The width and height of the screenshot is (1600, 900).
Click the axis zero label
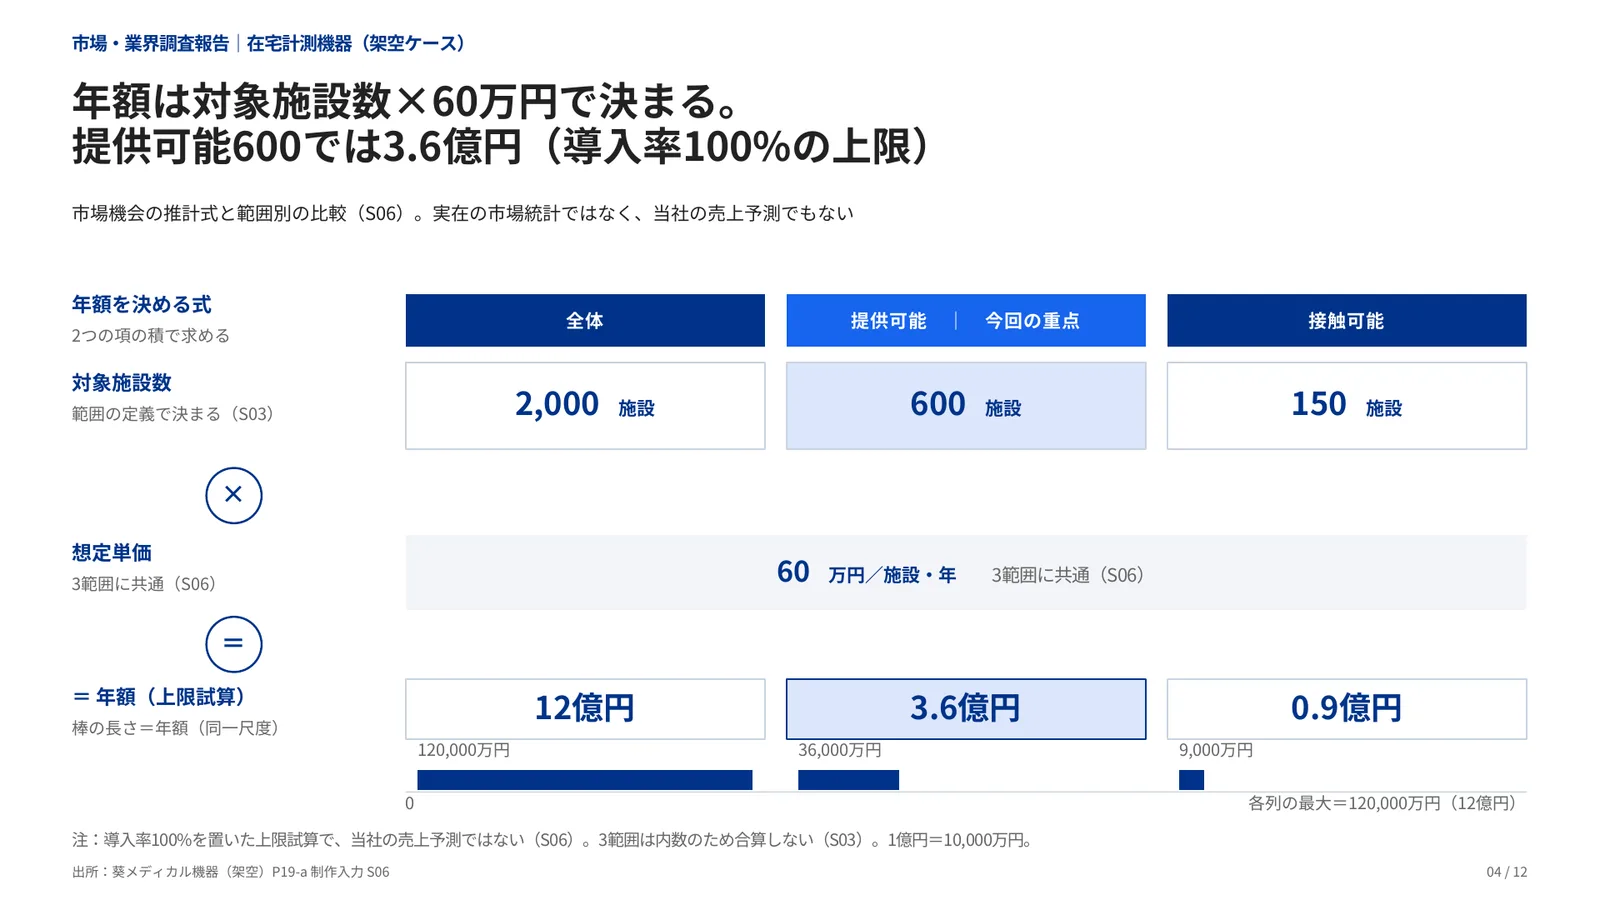click(x=410, y=803)
